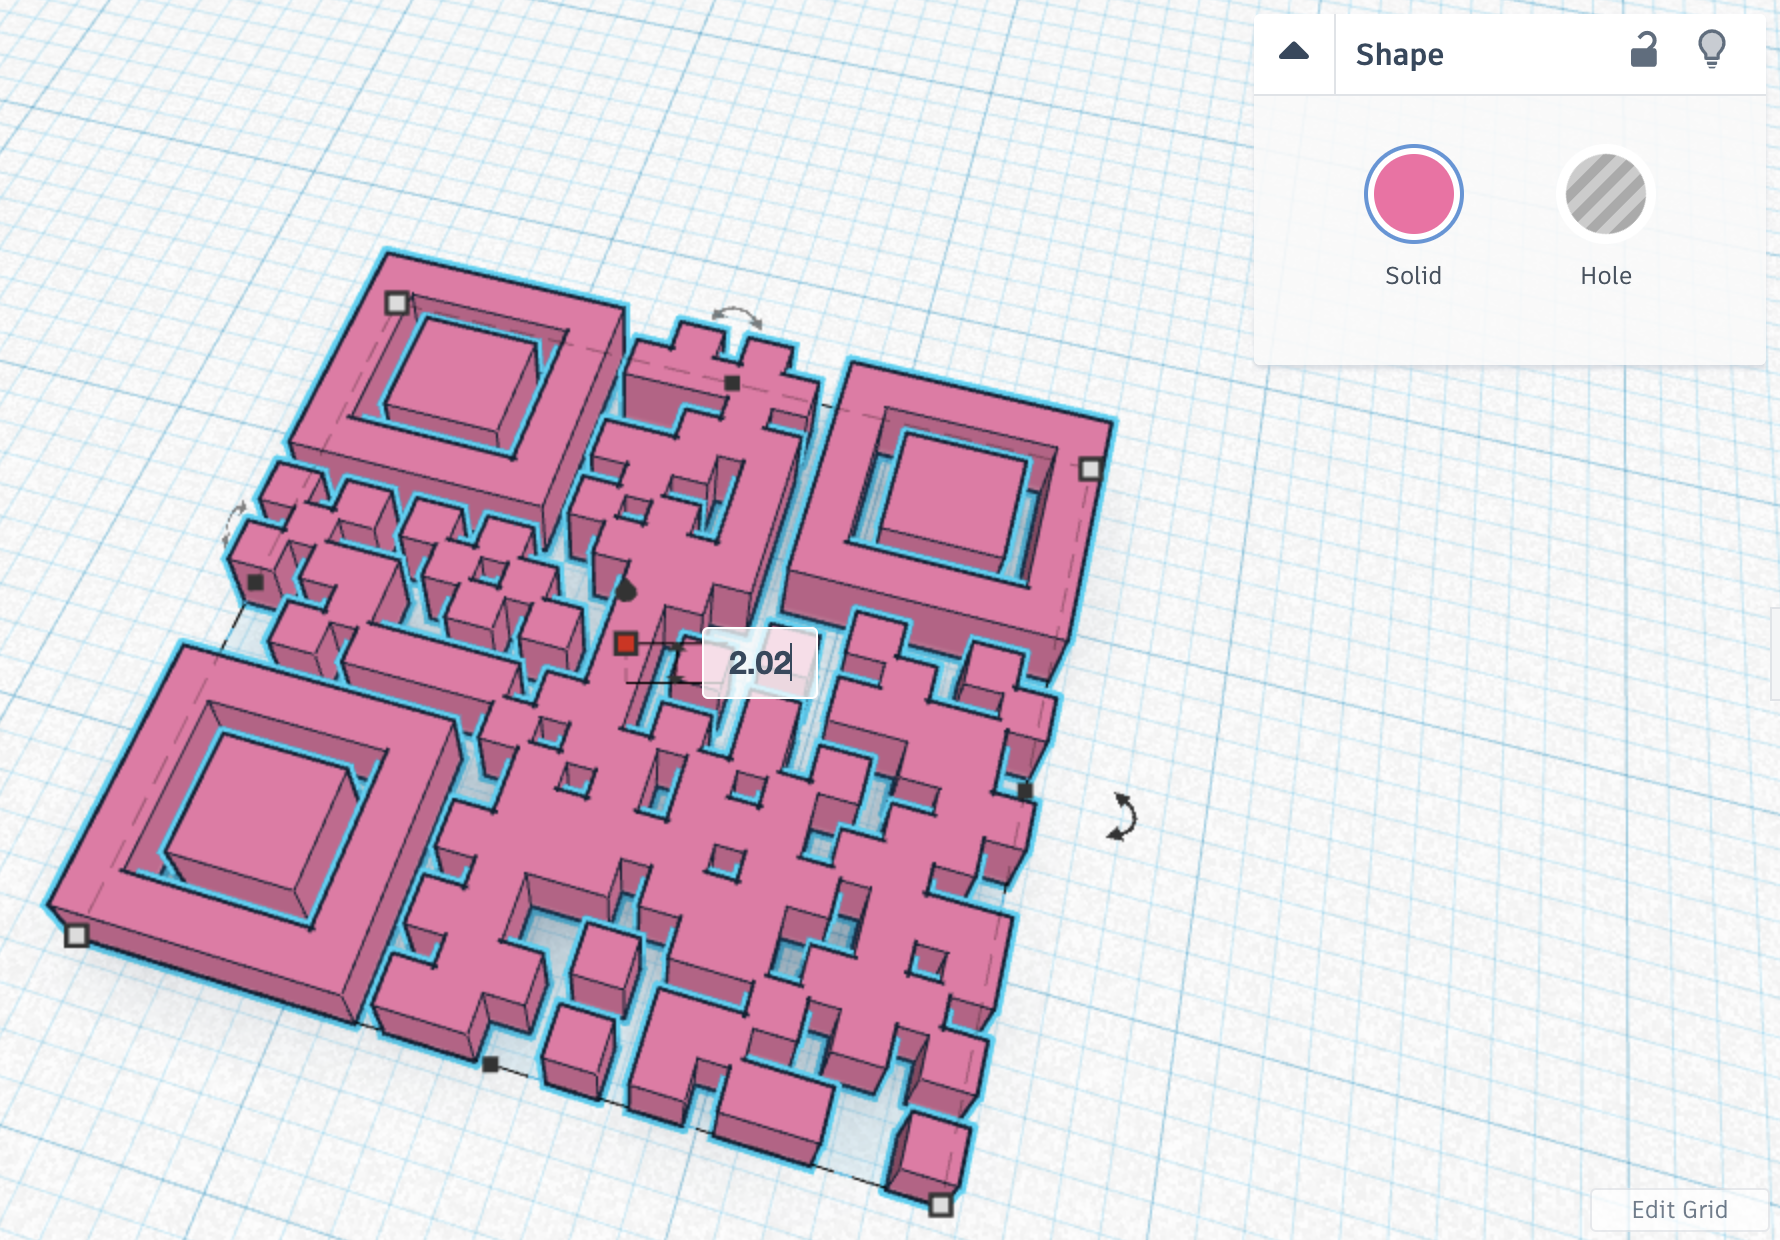Toggle the lock editing padlock icon
Screen dimensions: 1780x1240
pyautogui.click(x=1644, y=49)
